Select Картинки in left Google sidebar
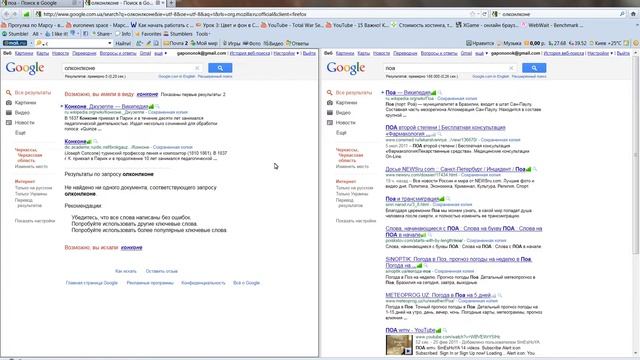 (x=25, y=103)
